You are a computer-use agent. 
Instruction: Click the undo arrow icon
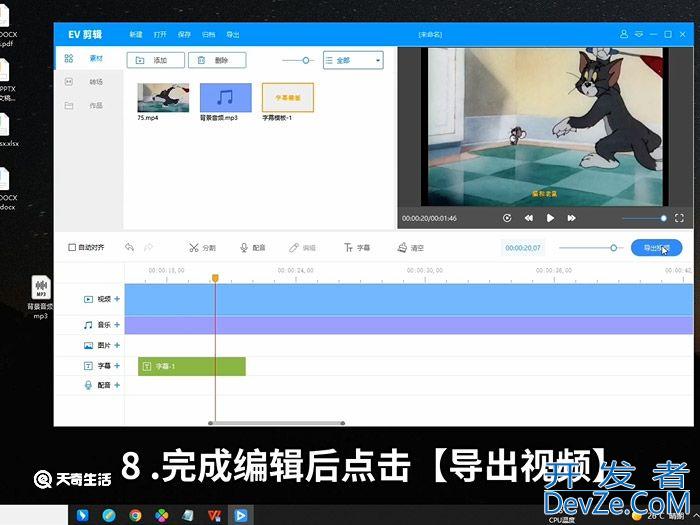(129, 247)
